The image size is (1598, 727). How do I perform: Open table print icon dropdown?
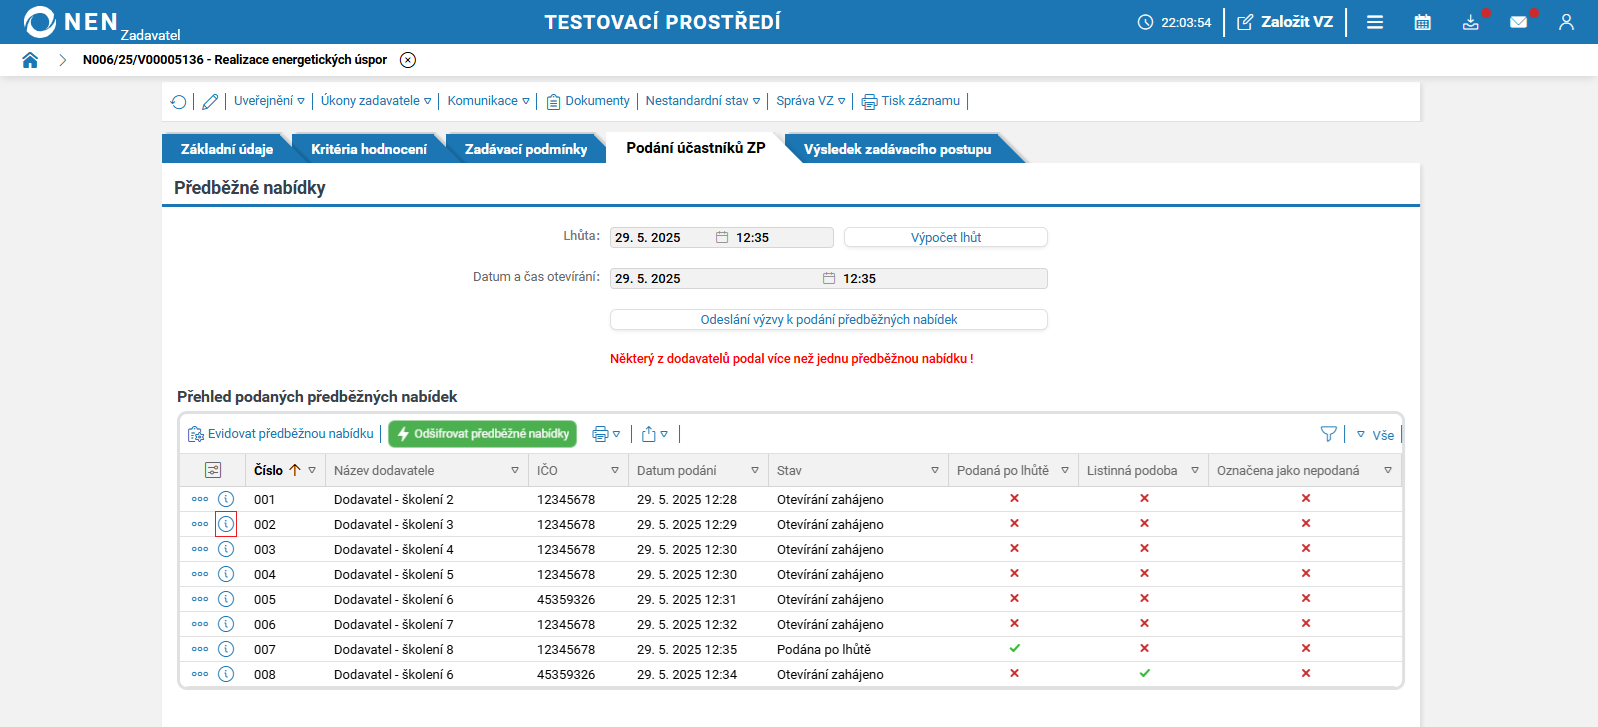[606, 434]
